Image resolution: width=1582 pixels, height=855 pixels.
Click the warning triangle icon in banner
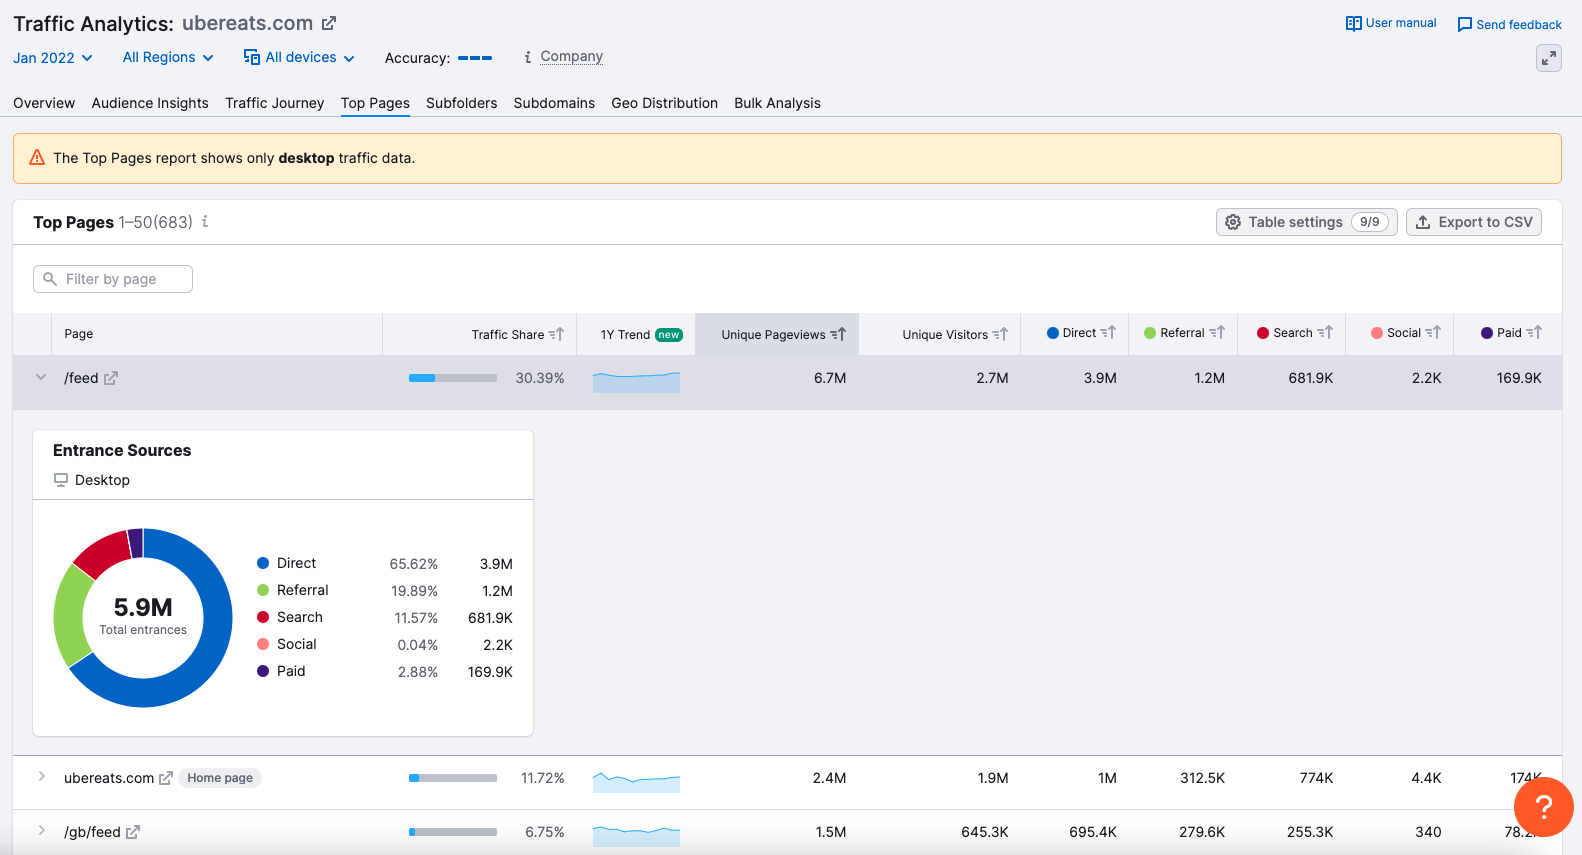[37, 158]
